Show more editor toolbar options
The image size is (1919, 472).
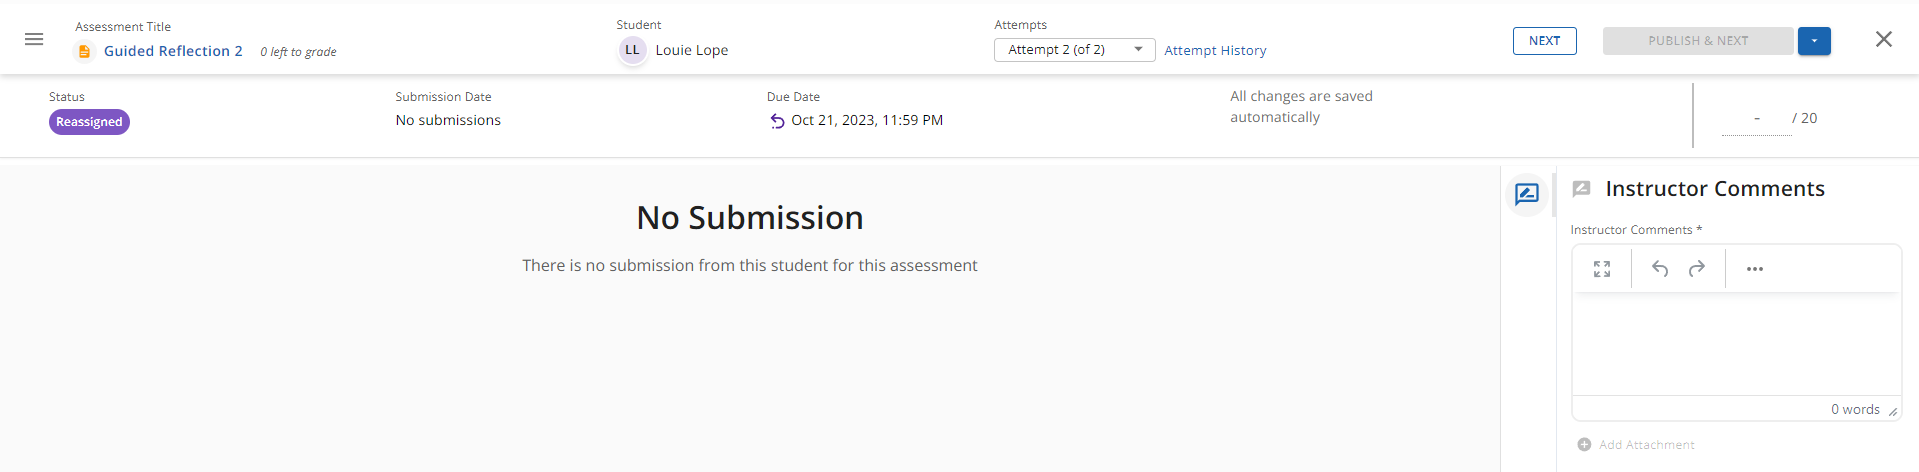[x=1755, y=269]
